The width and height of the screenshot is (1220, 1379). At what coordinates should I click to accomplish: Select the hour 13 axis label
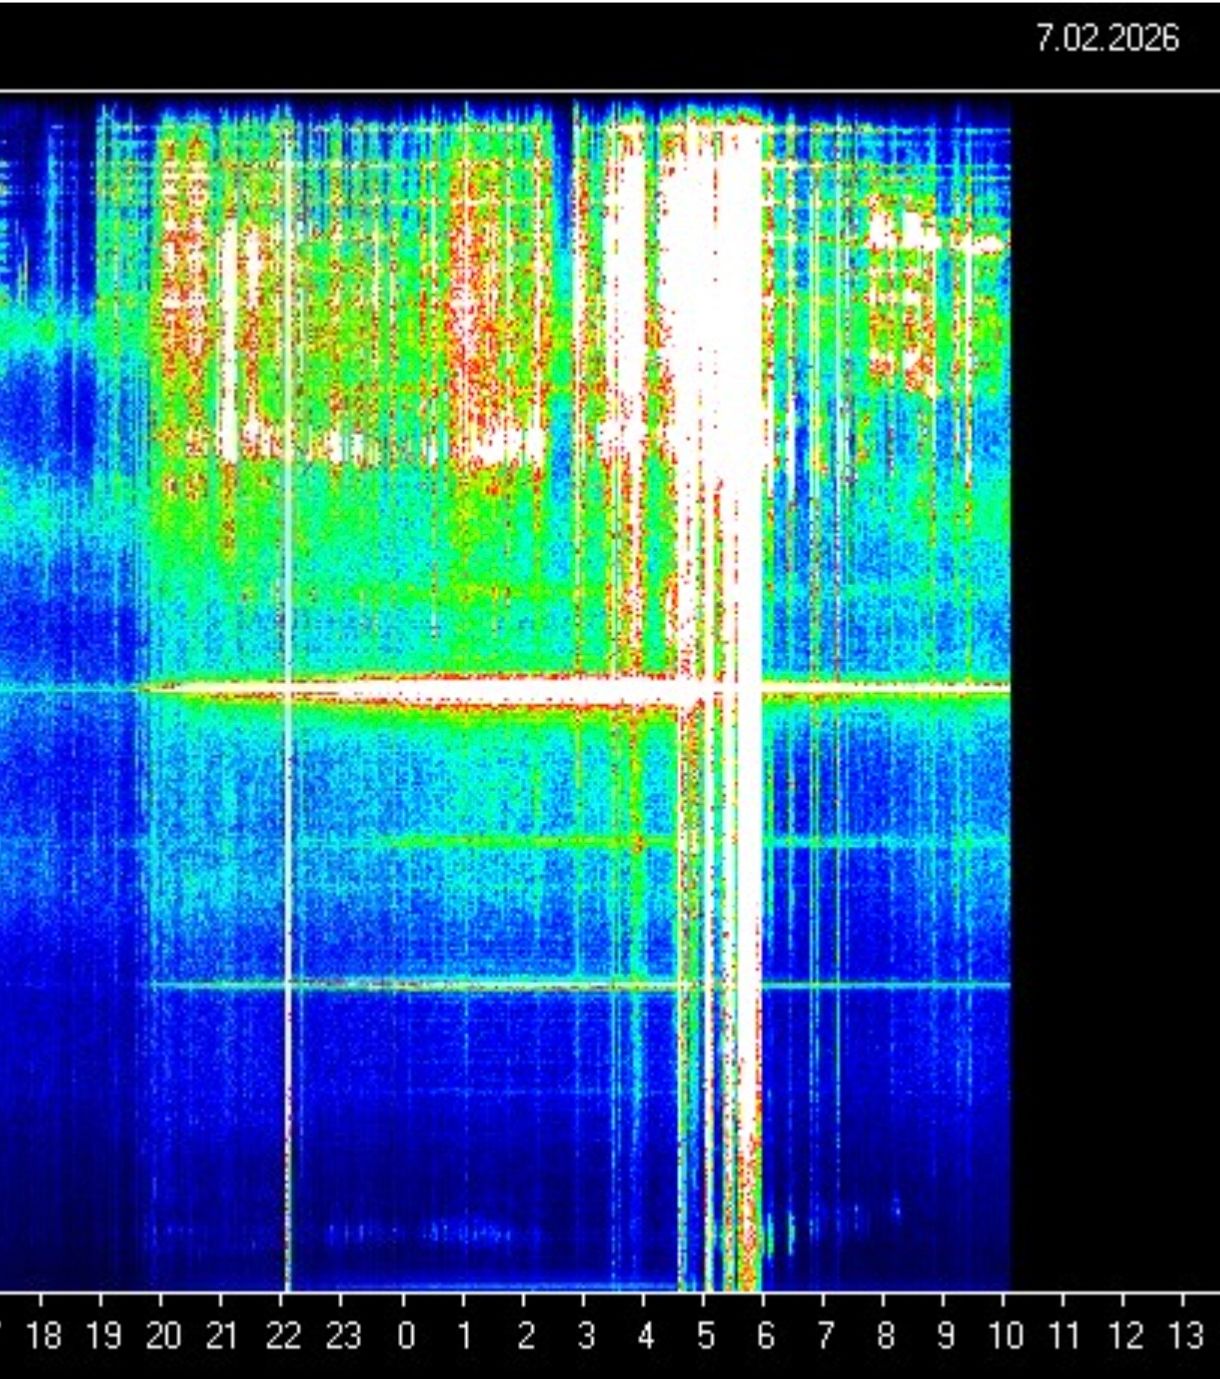pyautogui.click(x=1188, y=1334)
